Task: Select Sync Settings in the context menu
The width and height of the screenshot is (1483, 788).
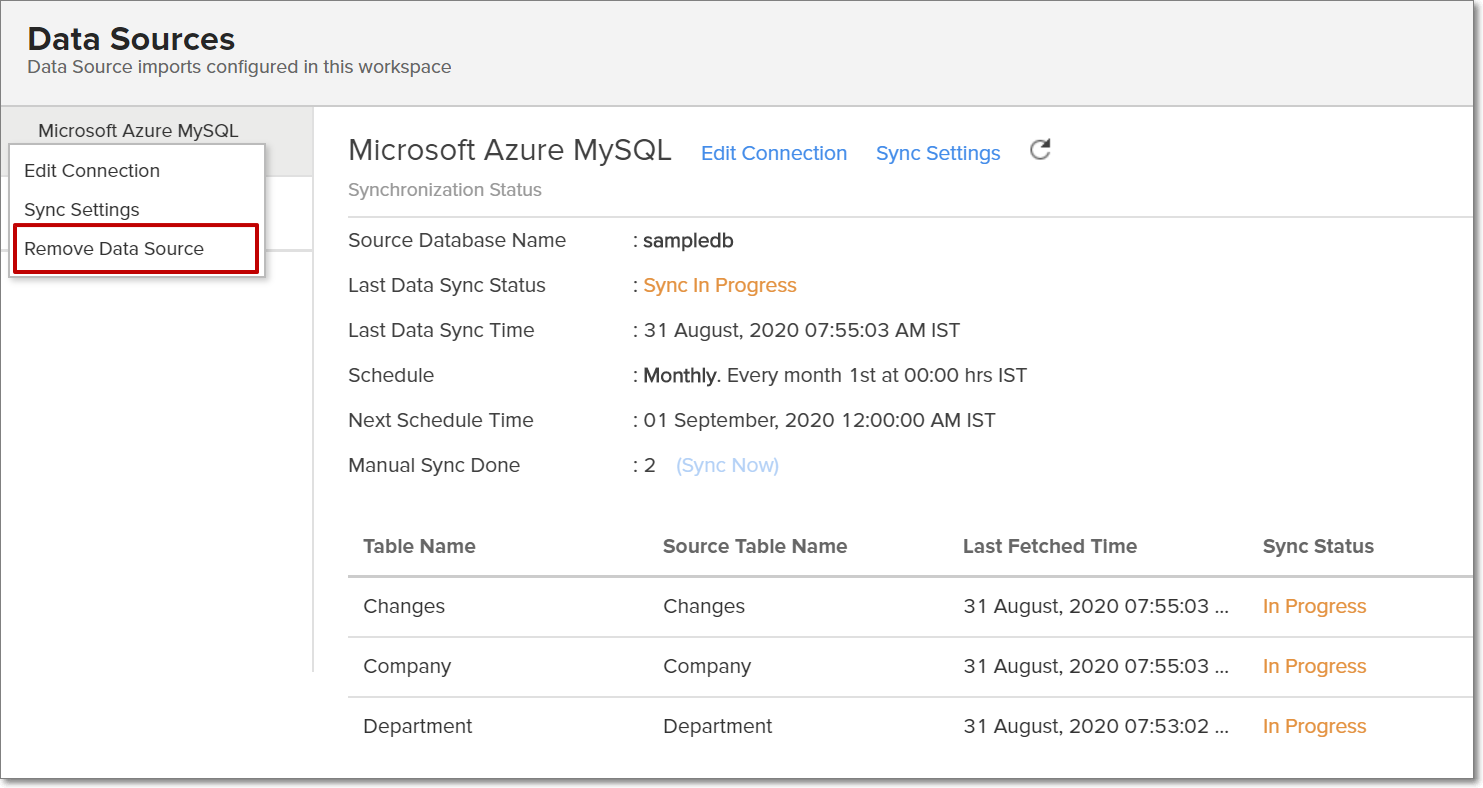Action: (x=81, y=209)
